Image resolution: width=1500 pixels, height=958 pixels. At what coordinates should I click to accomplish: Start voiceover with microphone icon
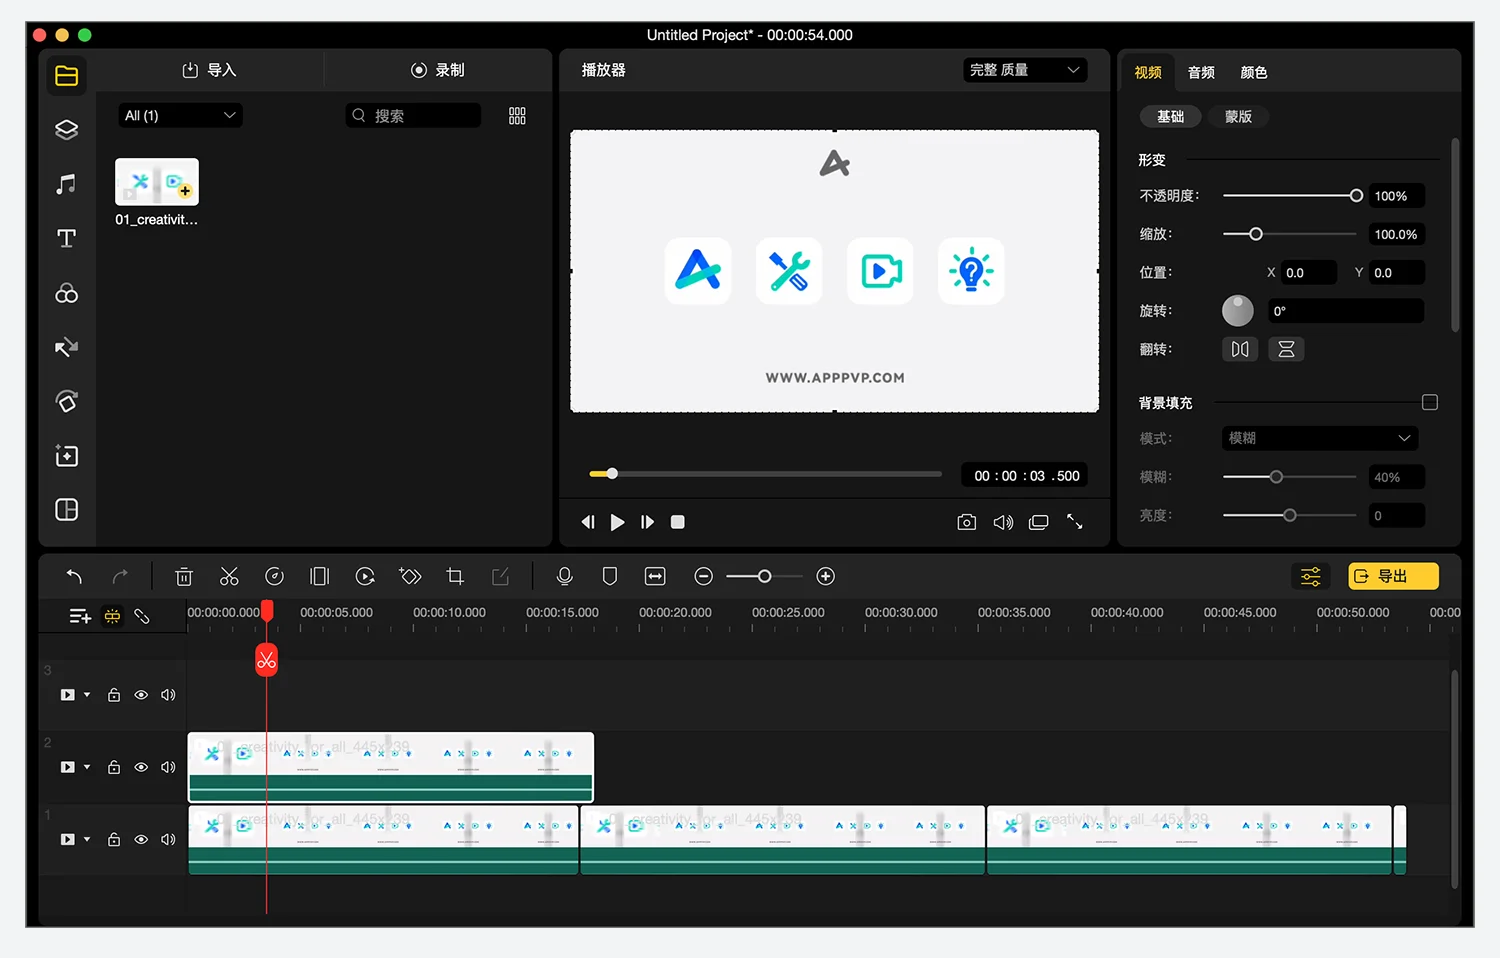565,576
